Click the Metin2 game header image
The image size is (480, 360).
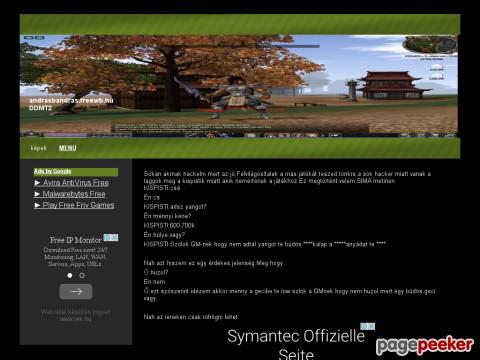239,86
